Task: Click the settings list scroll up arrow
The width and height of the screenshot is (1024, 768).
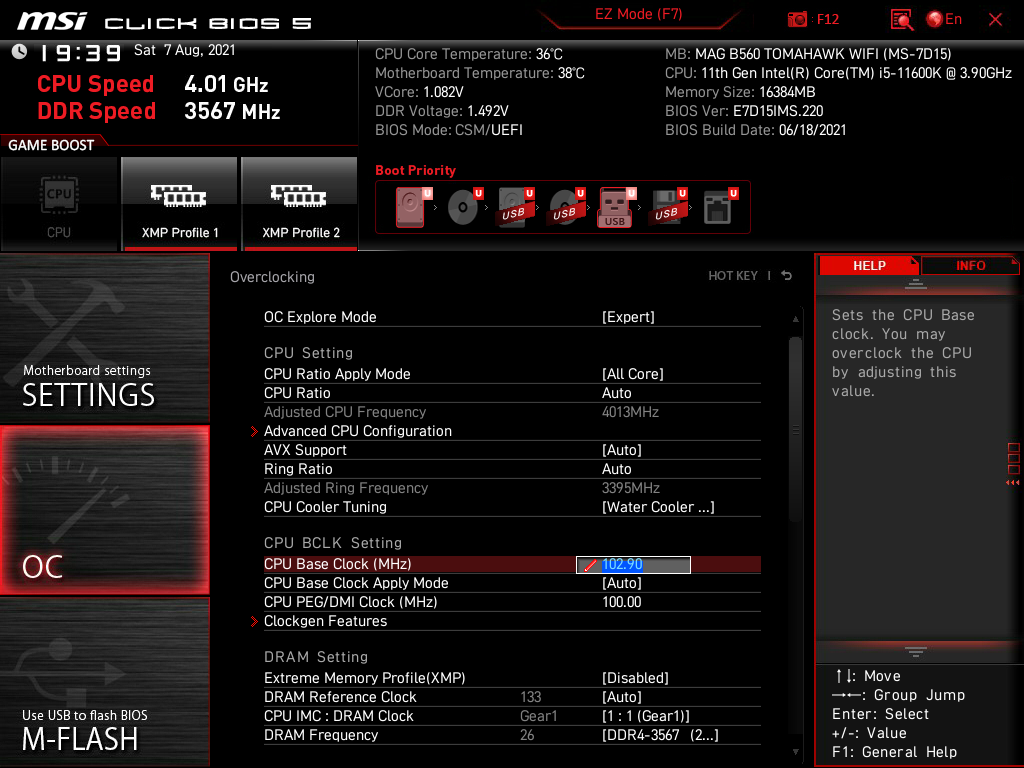Action: tap(795, 319)
